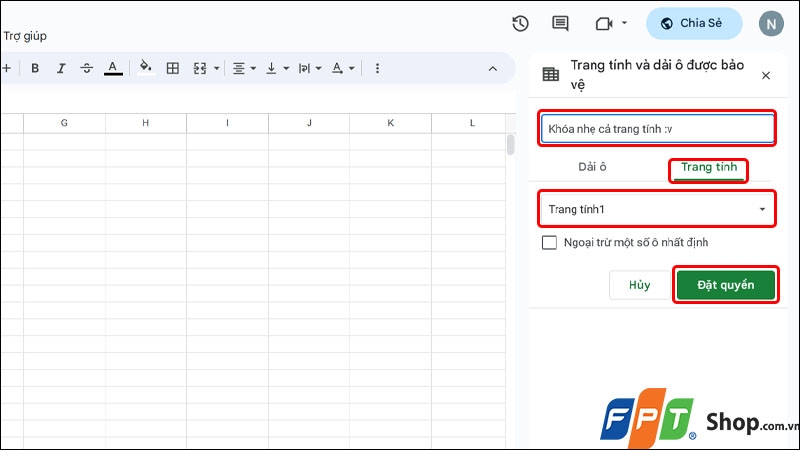800x450 pixels.
Task: Click the plus icon in toolbar
Action: point(7,68)
